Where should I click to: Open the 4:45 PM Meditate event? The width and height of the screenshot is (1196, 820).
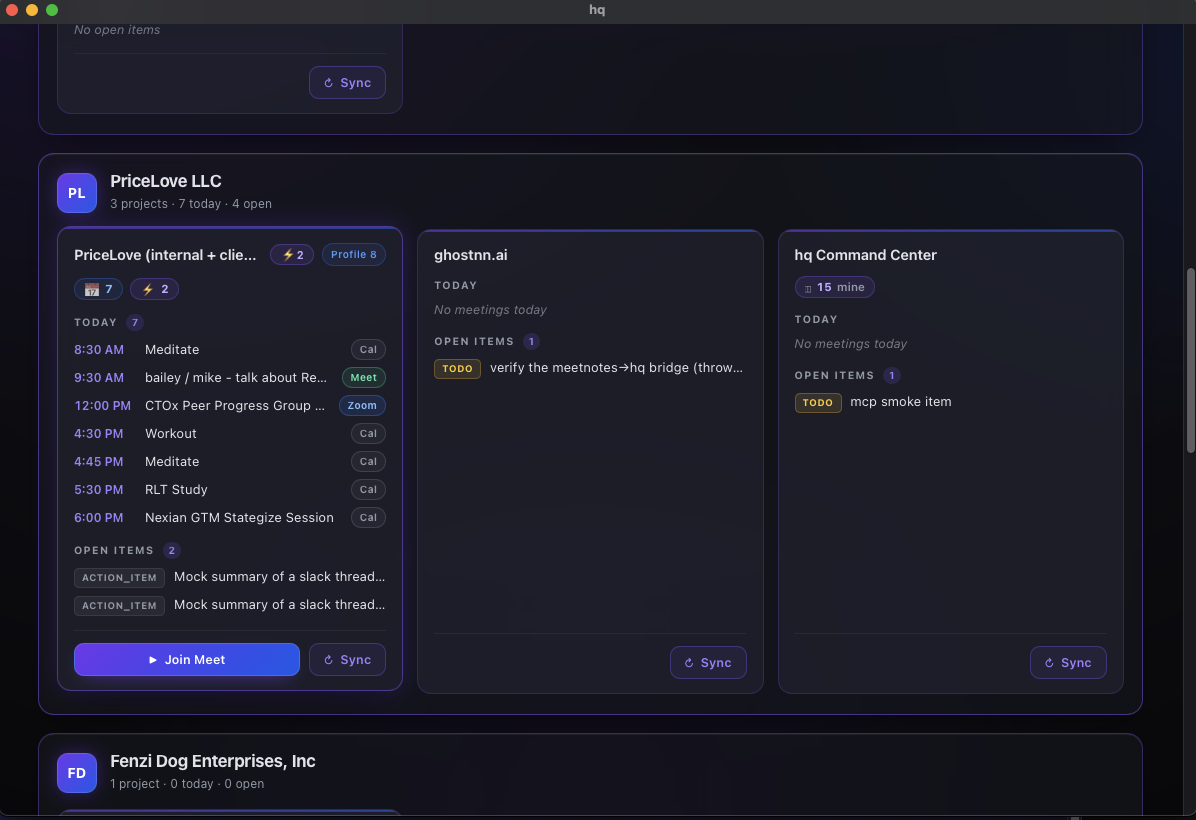point(230,461)
